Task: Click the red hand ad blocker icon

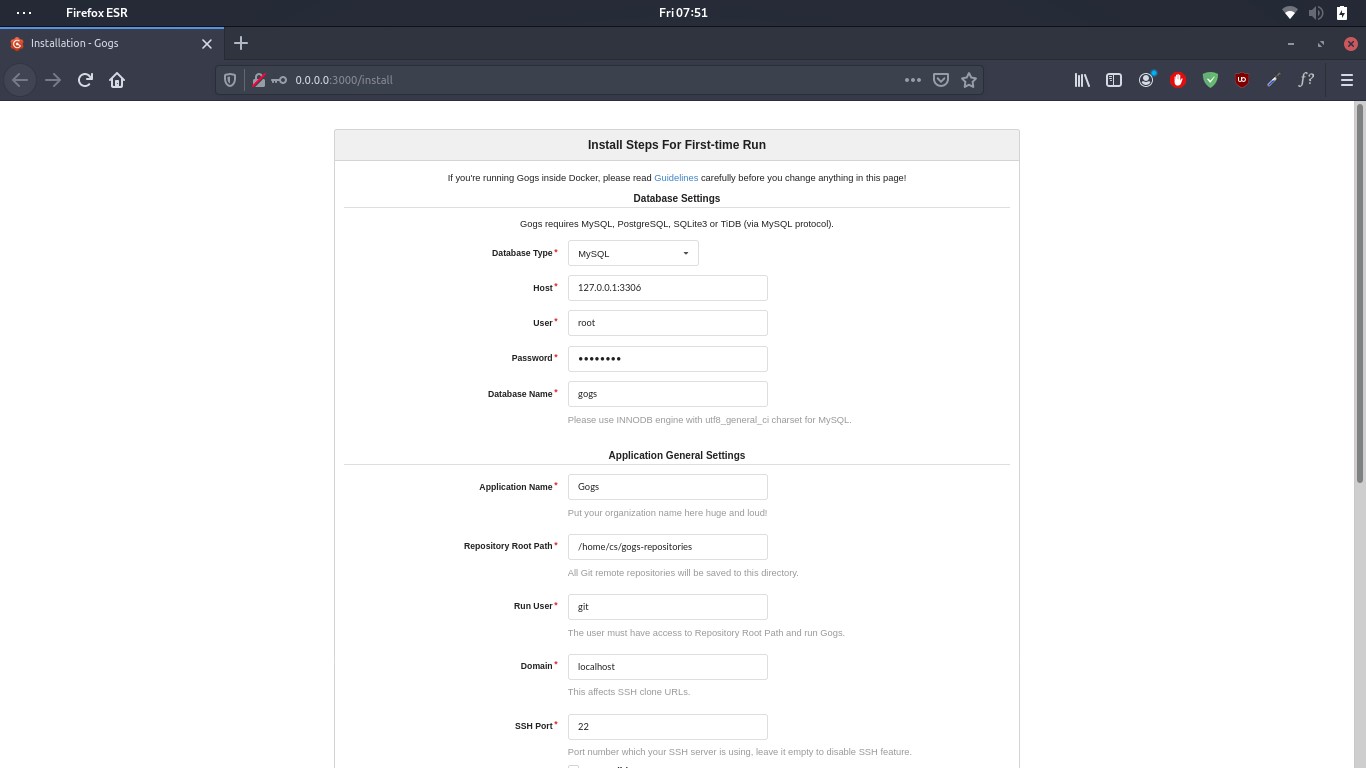Action: (1178, 80)
